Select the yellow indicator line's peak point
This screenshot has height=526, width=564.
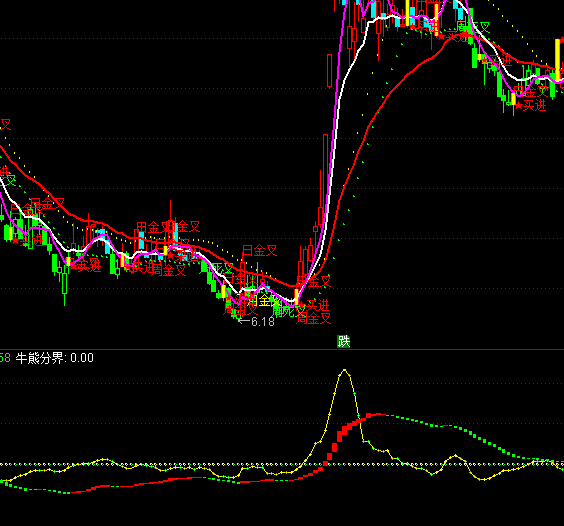(345, 370)
